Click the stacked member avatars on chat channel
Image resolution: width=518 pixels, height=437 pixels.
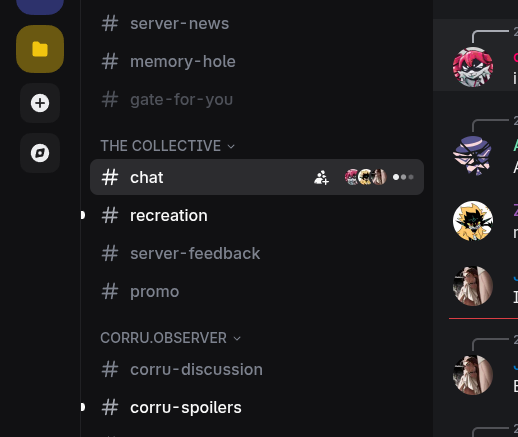366,177
